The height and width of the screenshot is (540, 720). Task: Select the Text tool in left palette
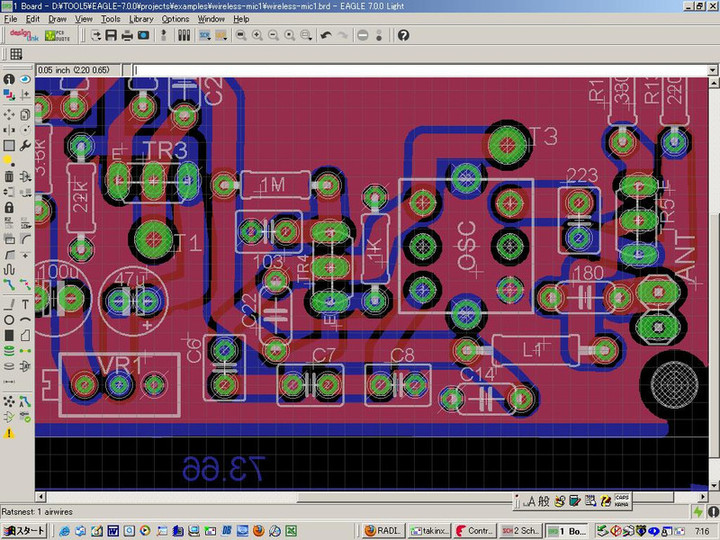[25, 303]
